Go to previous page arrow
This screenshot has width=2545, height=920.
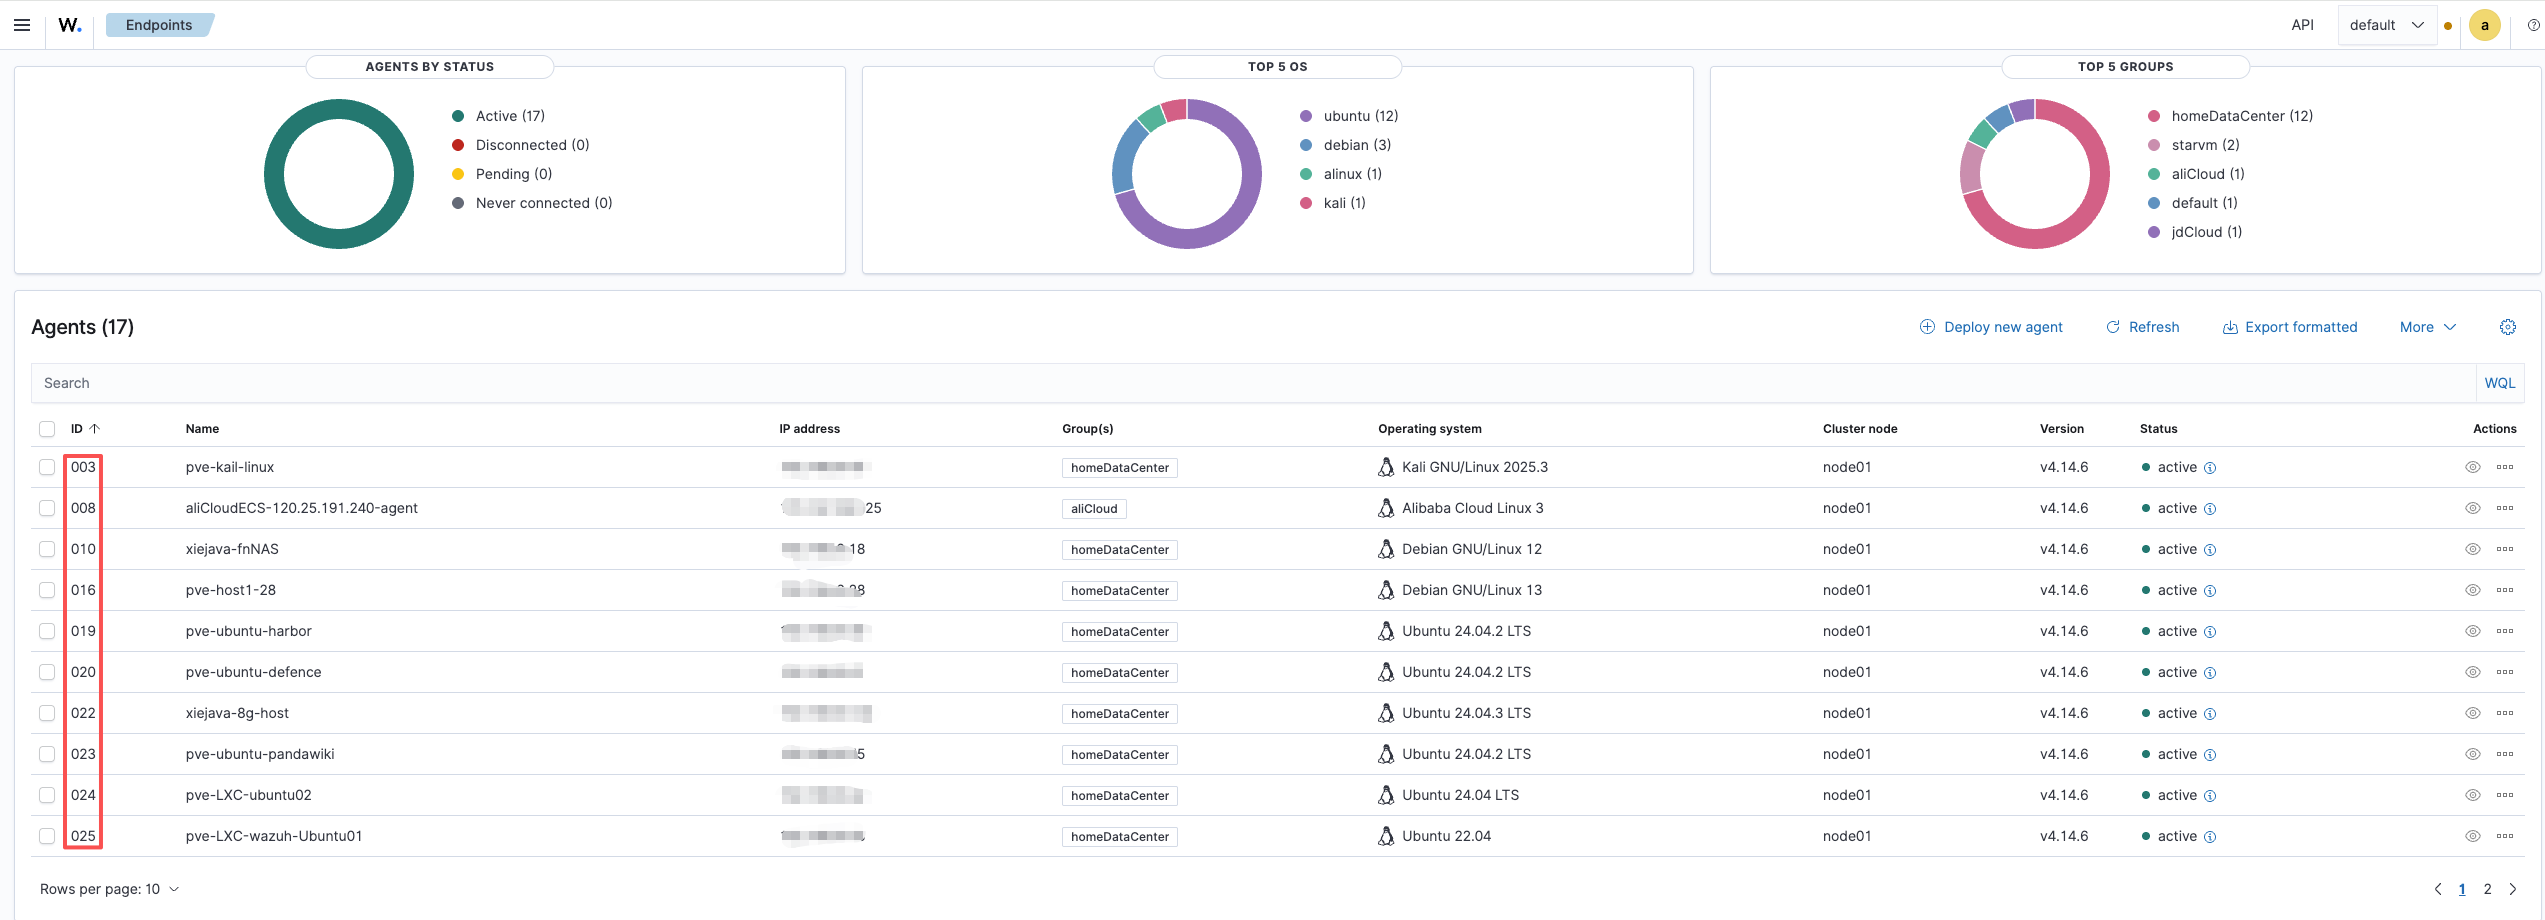tap(2438, 889)
